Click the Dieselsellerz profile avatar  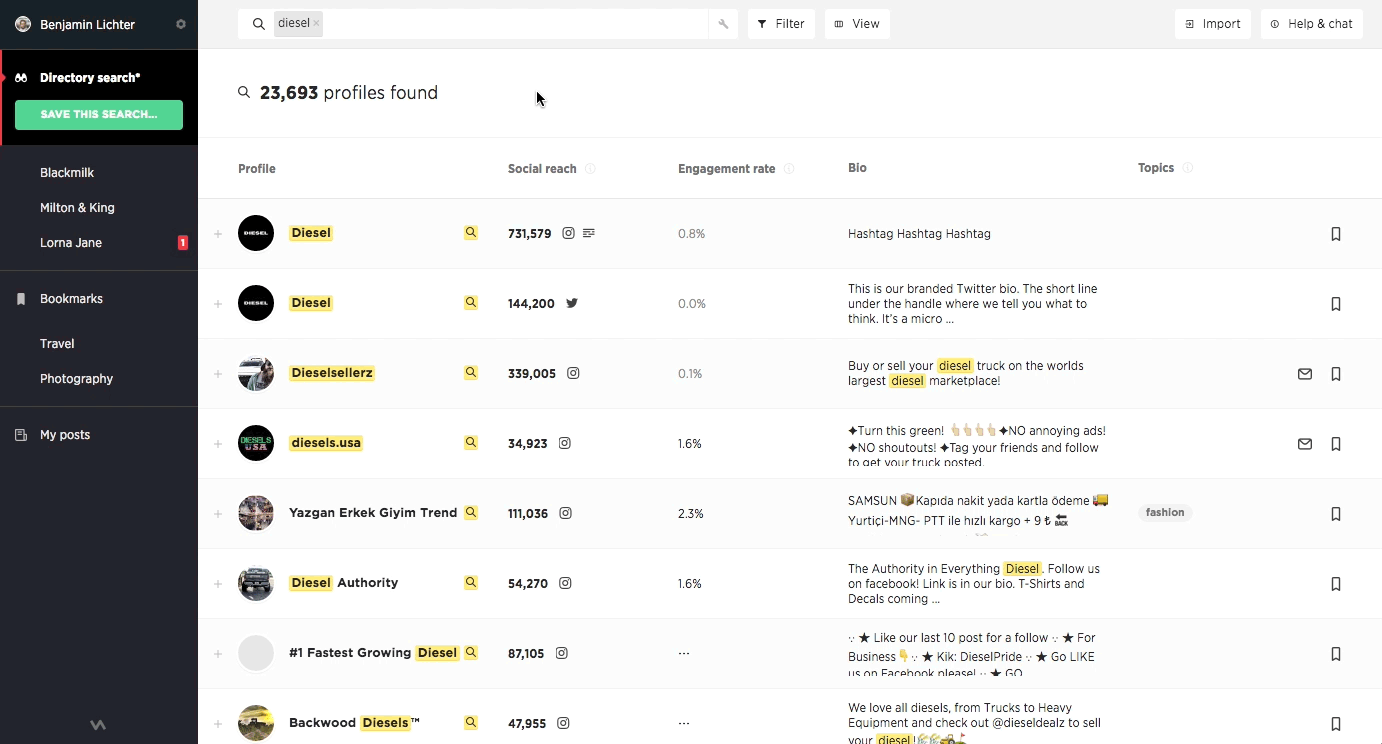[256, 373]
